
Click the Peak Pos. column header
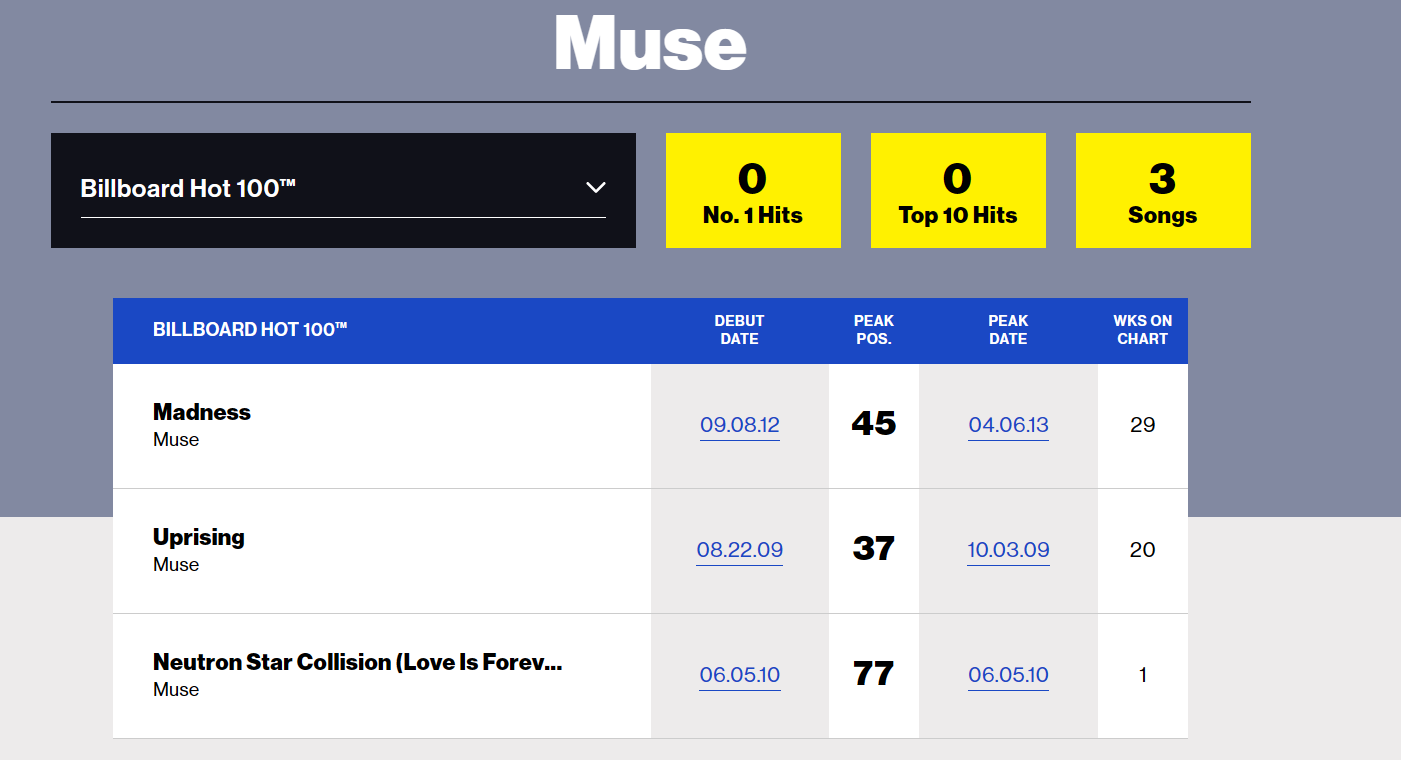click(x=873, y=330)
